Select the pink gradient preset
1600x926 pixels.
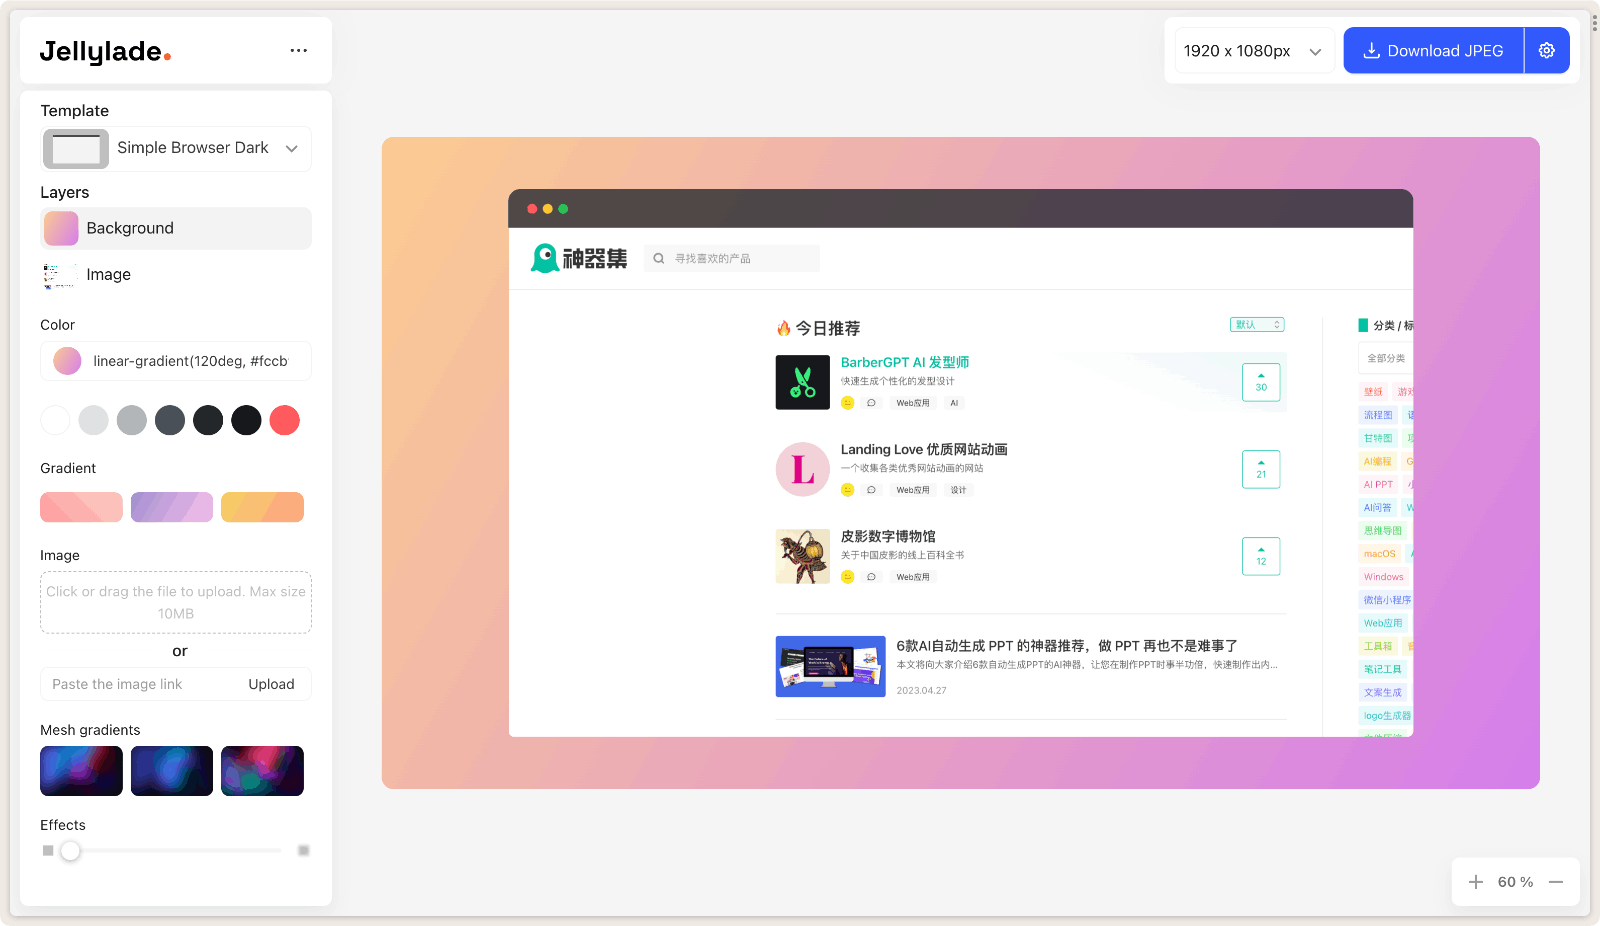81,507
